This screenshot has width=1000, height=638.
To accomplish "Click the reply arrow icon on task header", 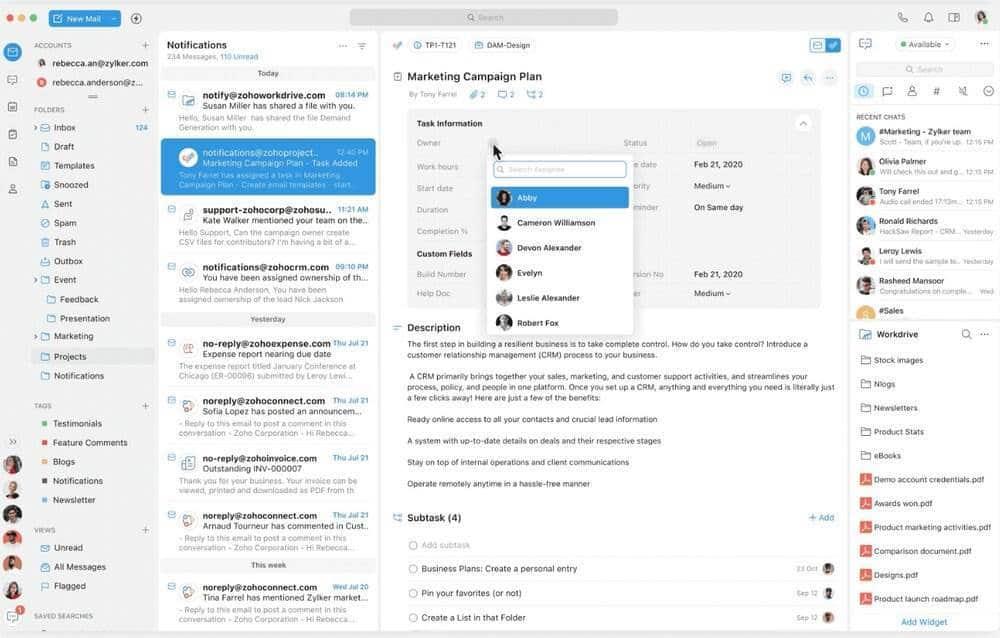I will point(807,78).
